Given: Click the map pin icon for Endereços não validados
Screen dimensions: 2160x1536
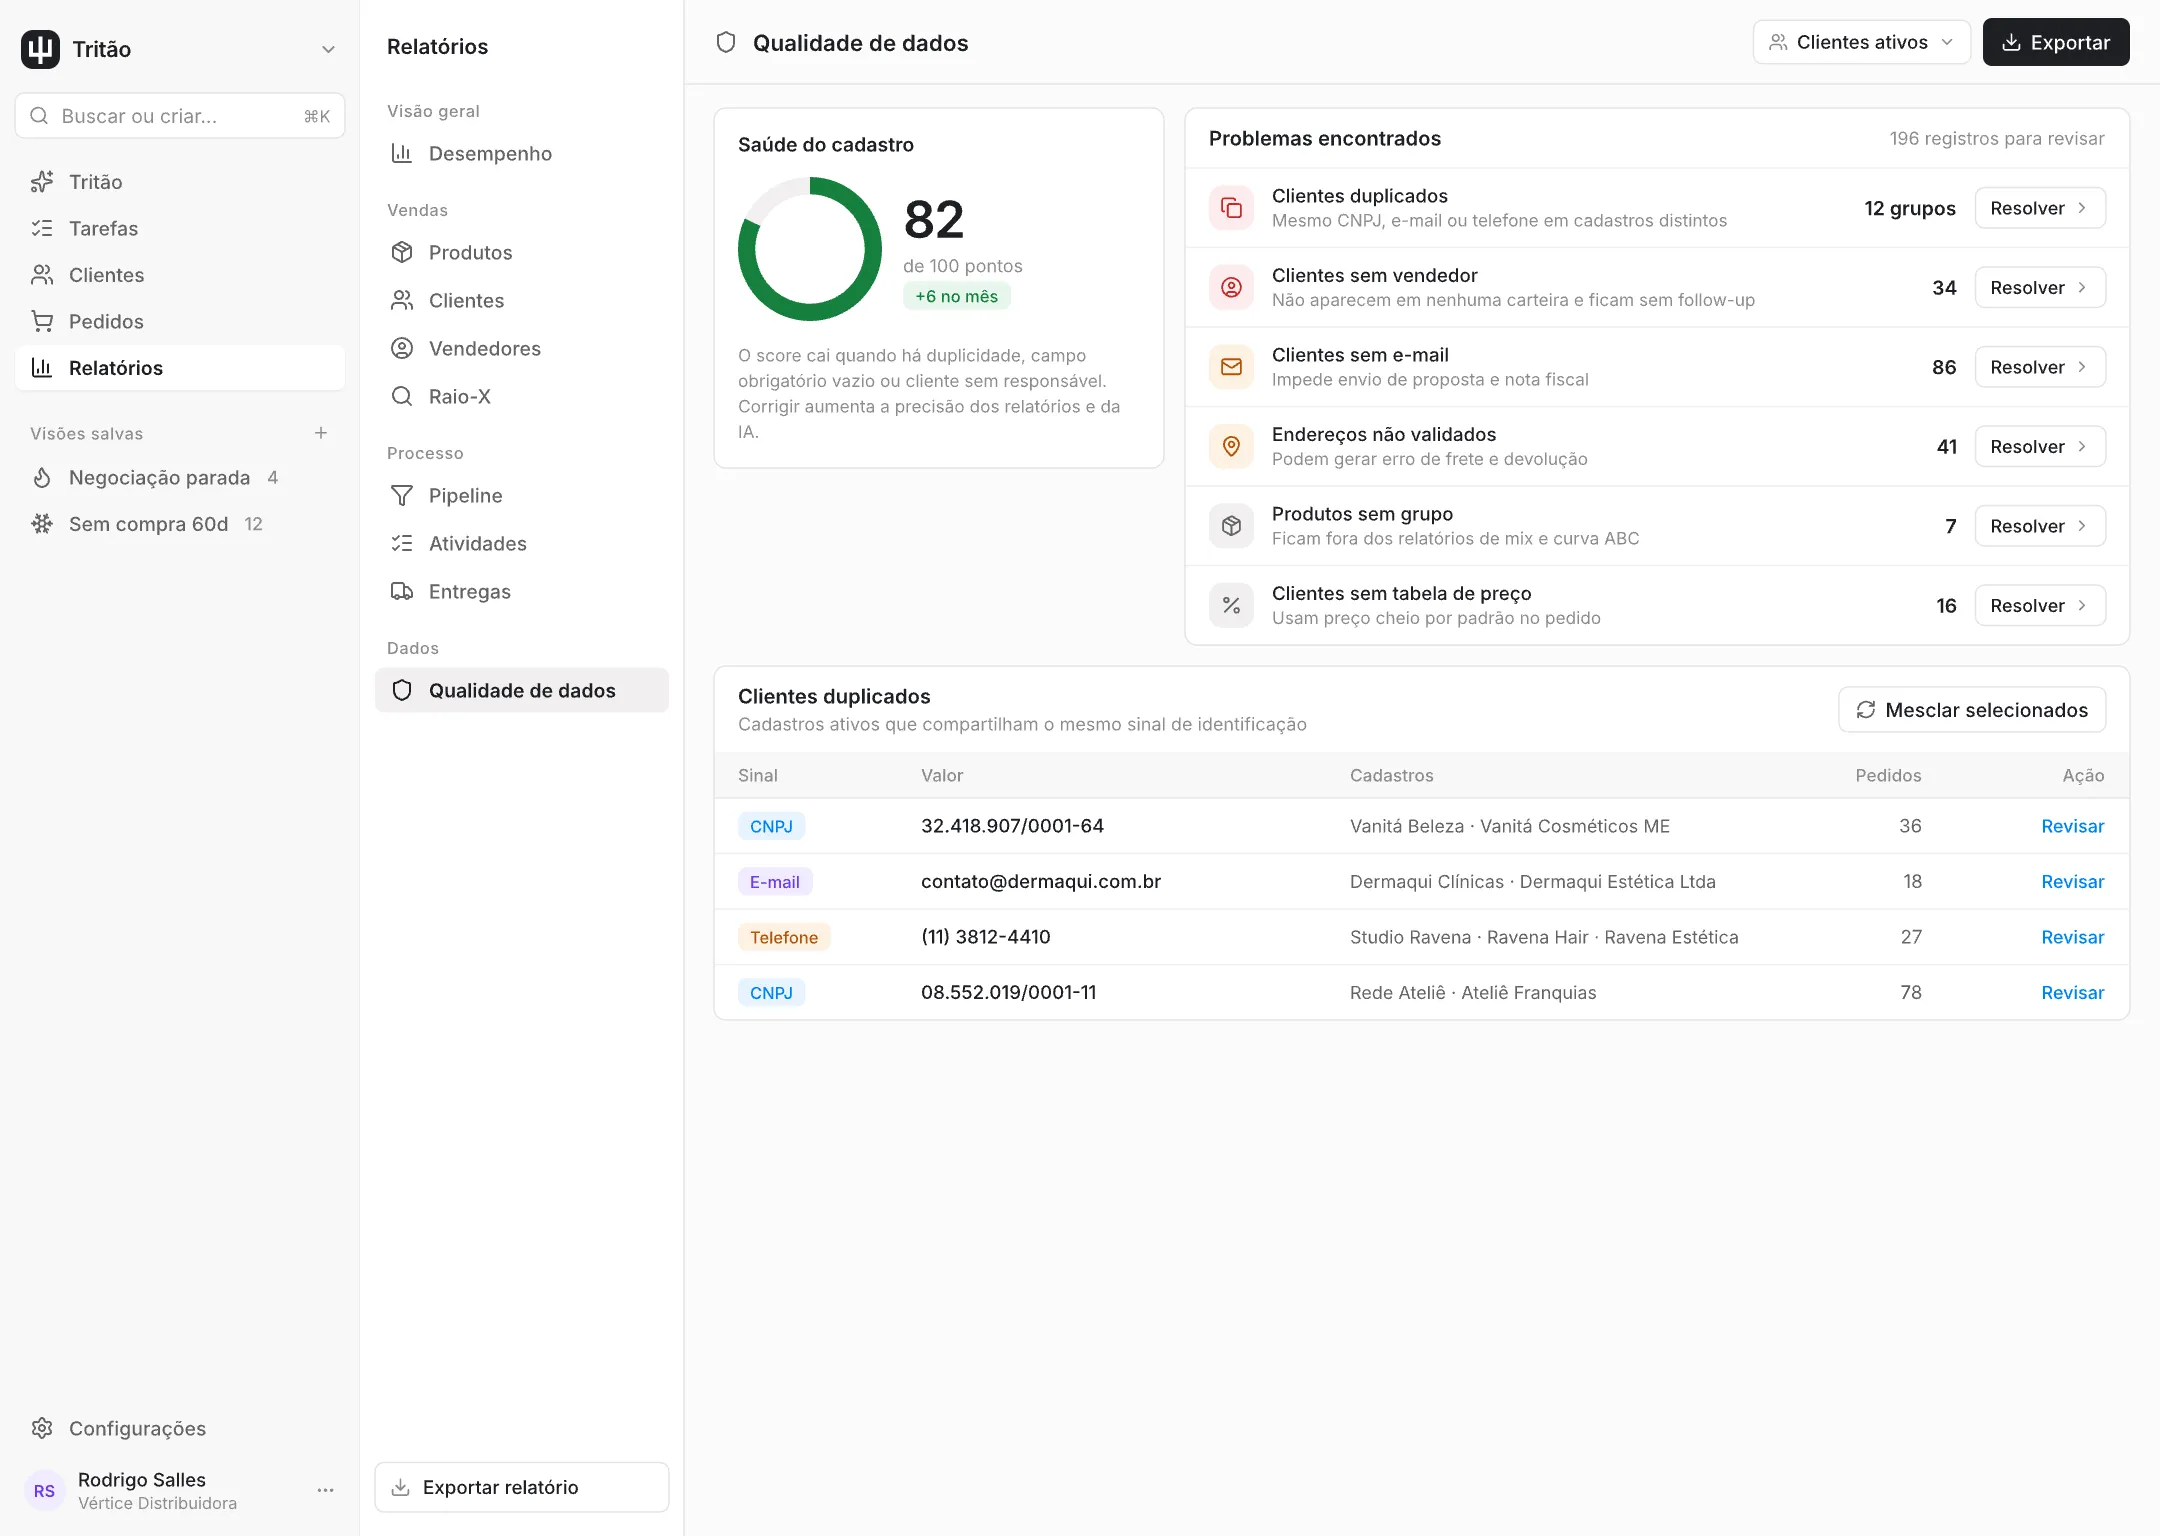Looking at the screenshot, I should point(1231,446).
